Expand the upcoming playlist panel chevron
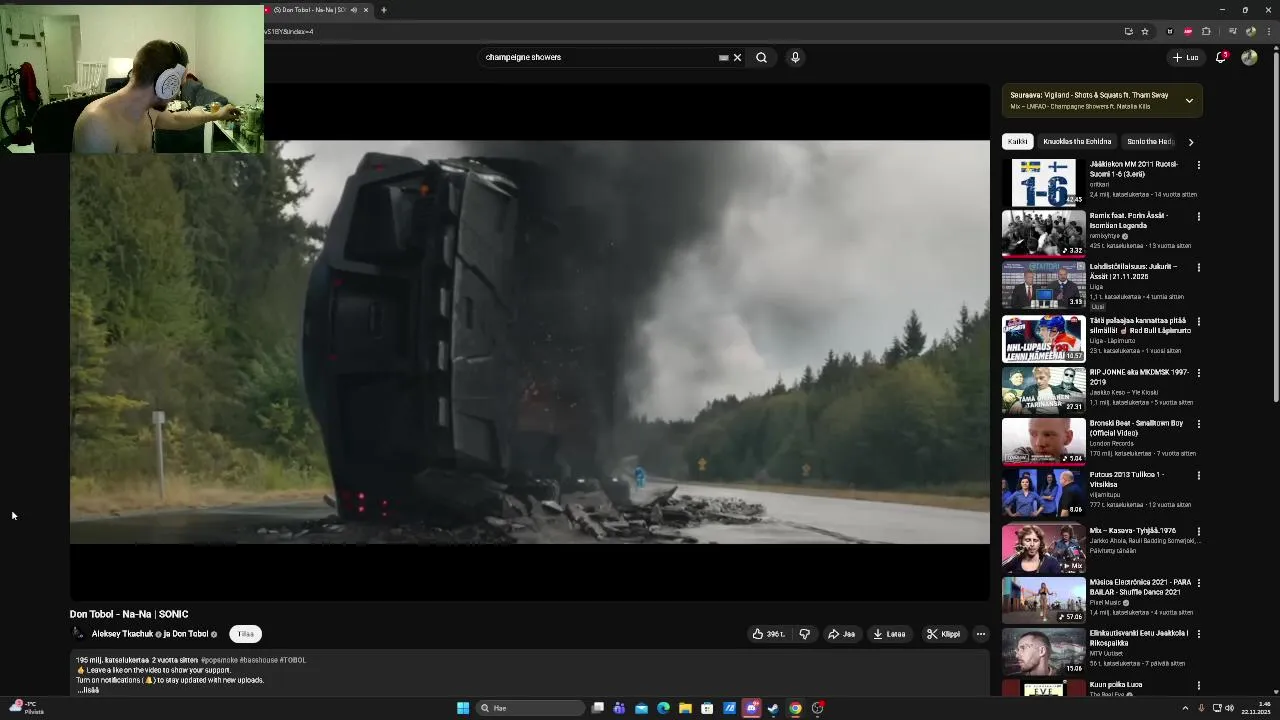The image size is (1280, 720). click(x=1189, y=100)
